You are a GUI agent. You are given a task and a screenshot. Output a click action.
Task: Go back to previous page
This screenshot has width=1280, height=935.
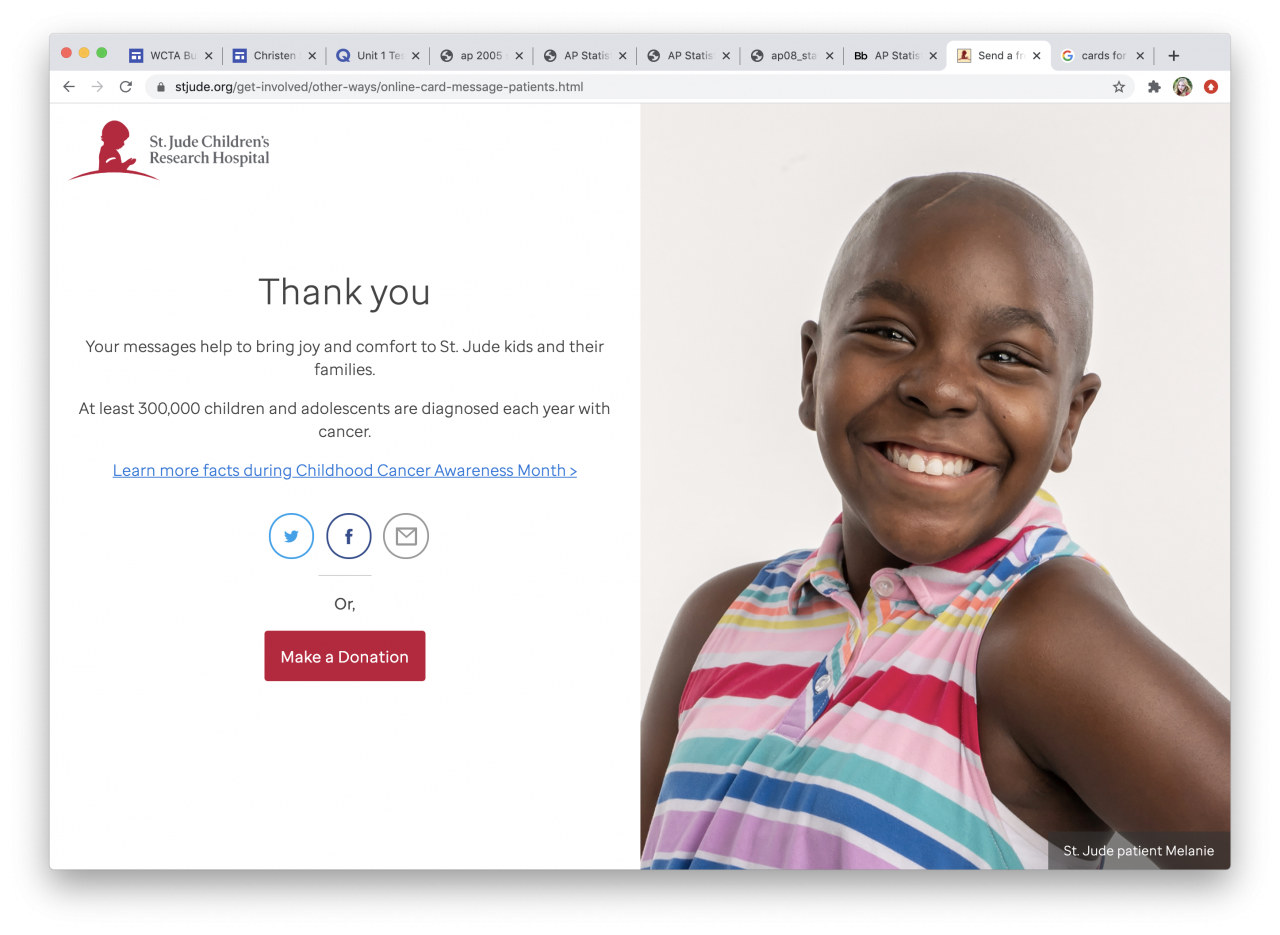pos(69,87)
